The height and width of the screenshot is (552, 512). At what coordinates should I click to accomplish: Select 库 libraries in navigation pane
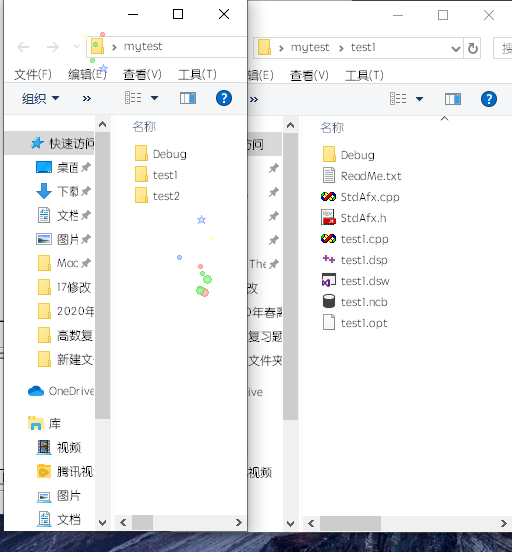coord(44,424)
